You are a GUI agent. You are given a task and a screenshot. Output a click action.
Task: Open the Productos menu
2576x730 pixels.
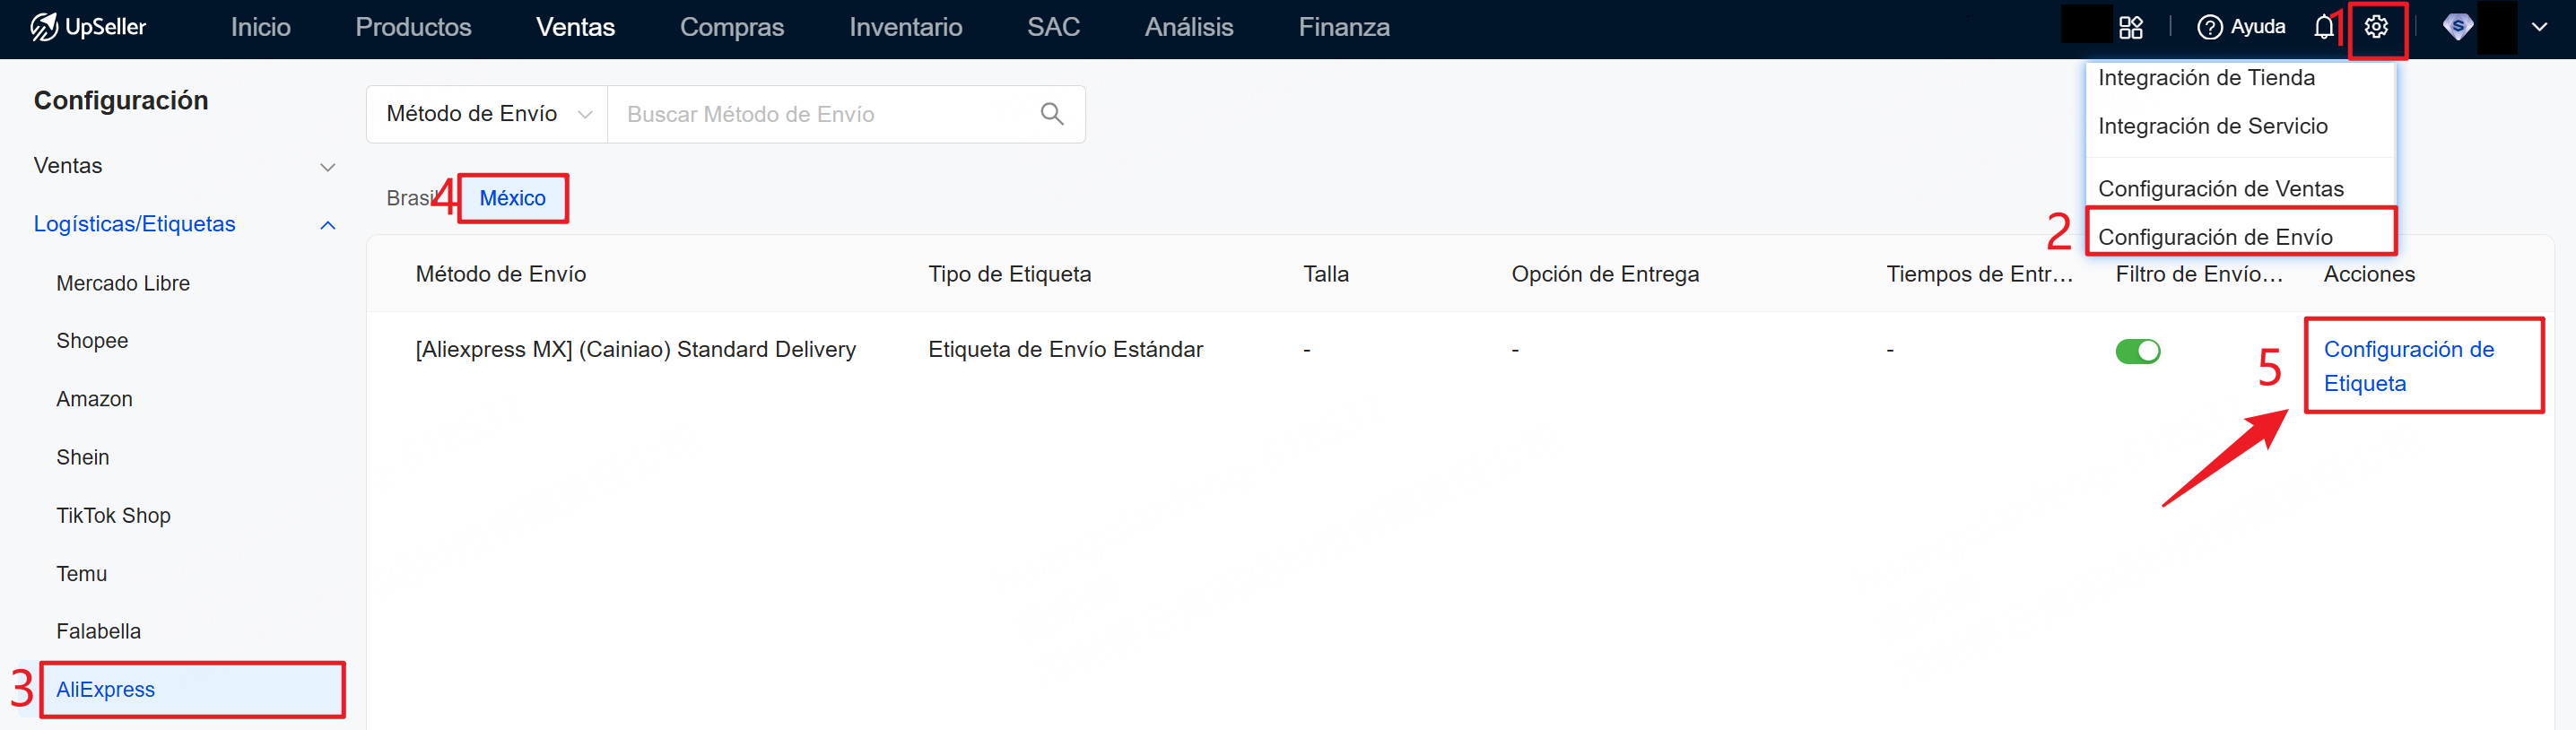click(413, 27)
